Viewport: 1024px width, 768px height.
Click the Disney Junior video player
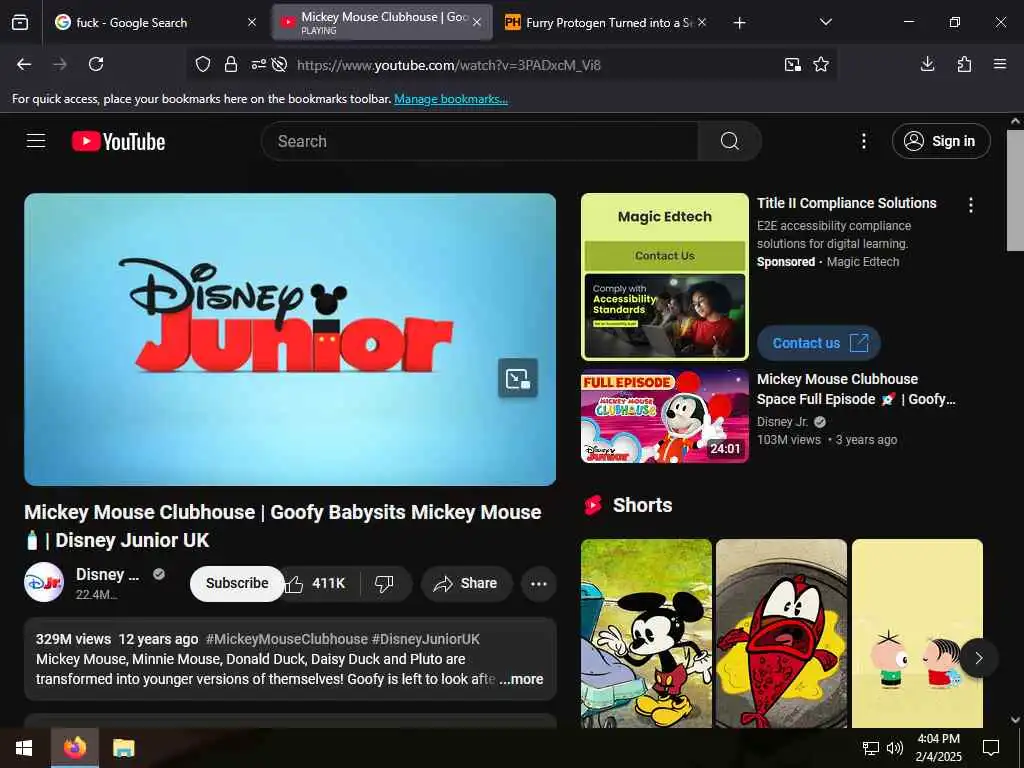point(290,339)
